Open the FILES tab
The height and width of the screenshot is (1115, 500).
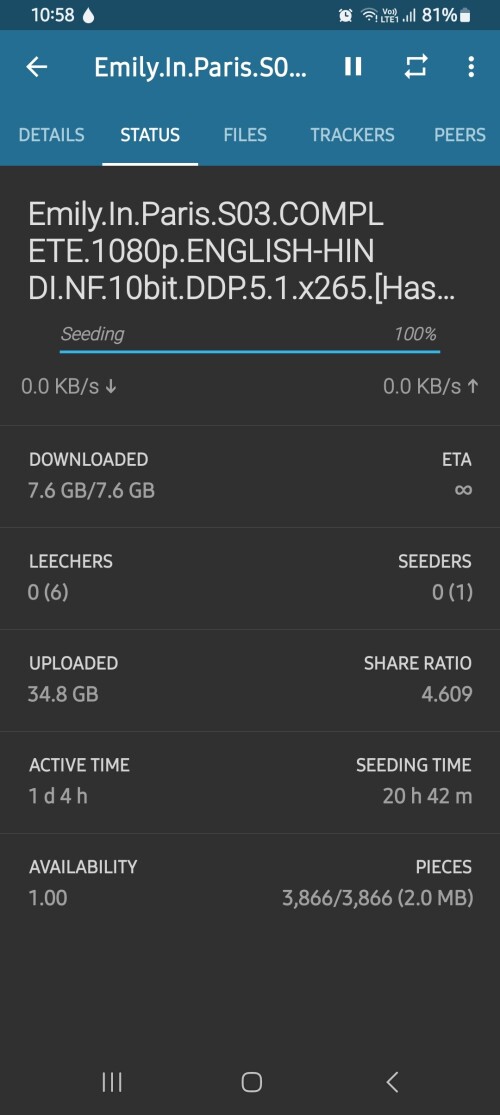coord(245,135)
